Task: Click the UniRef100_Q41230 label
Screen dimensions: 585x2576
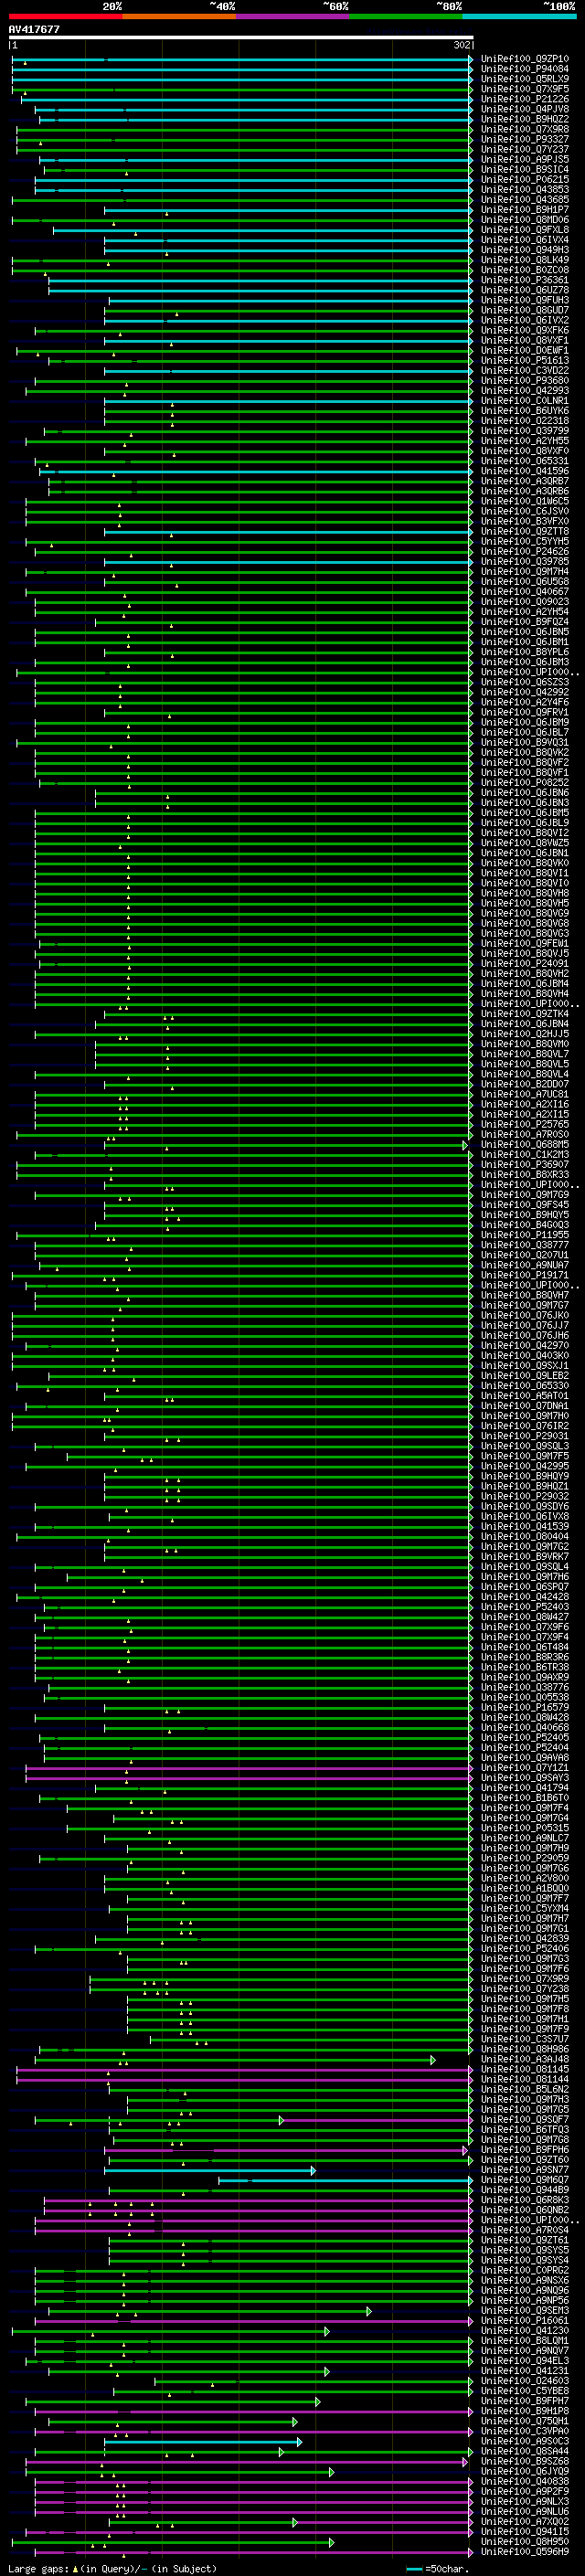Action: [x=525, y=2331]
